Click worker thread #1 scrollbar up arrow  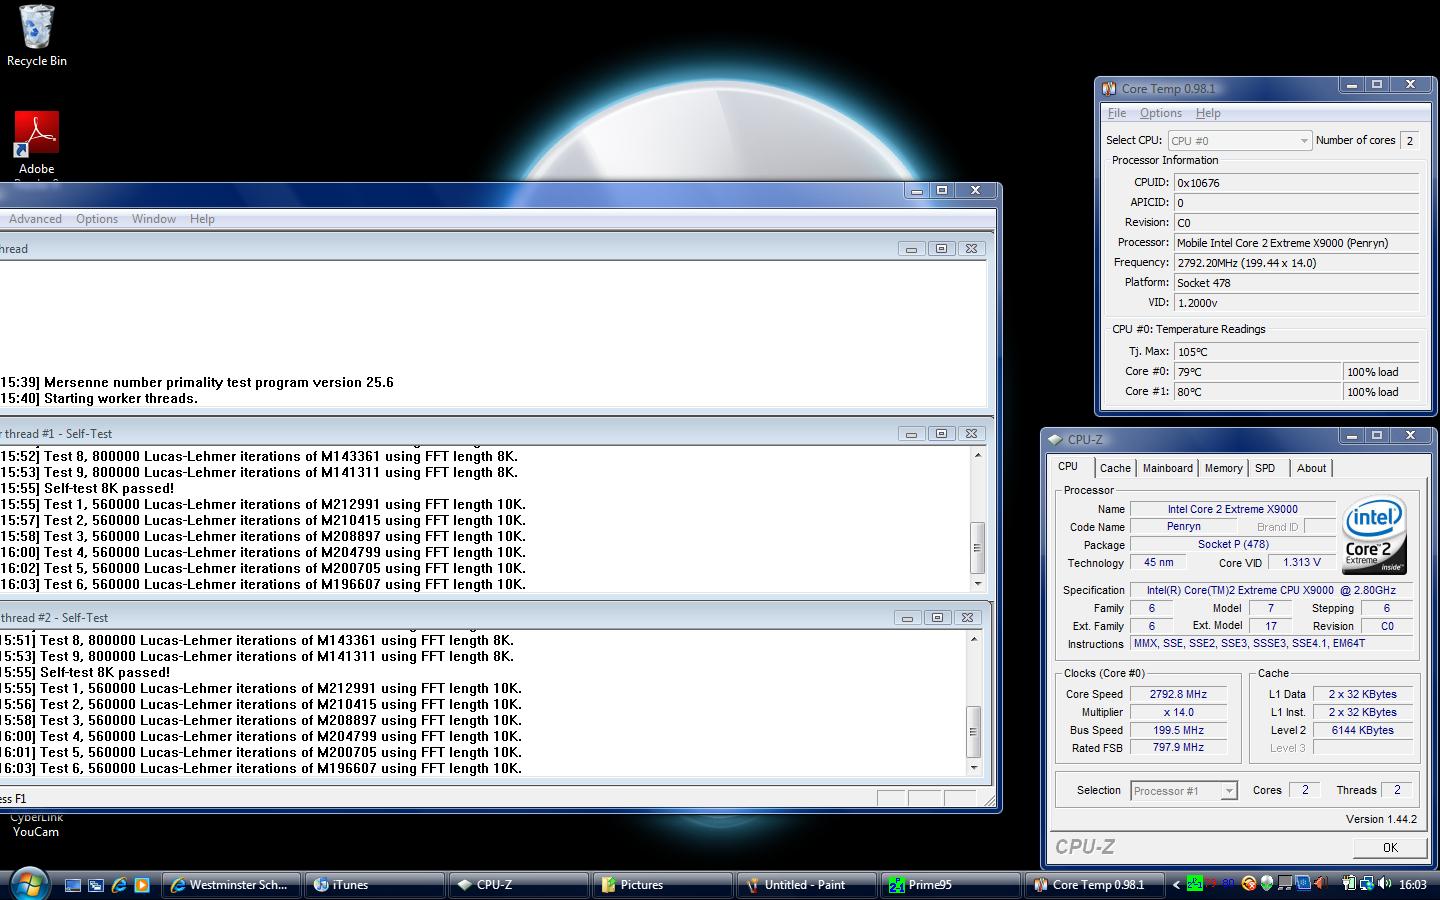[977, 455]
